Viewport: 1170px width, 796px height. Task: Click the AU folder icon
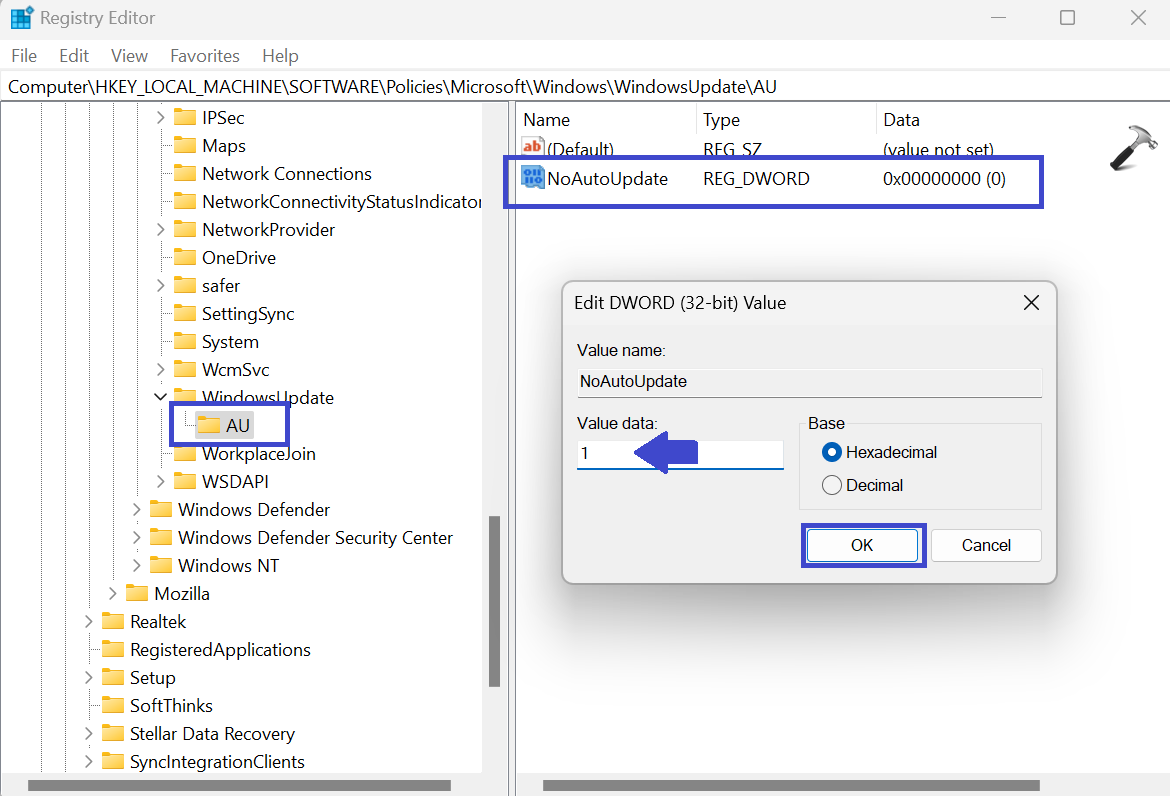tap(208, 425)
